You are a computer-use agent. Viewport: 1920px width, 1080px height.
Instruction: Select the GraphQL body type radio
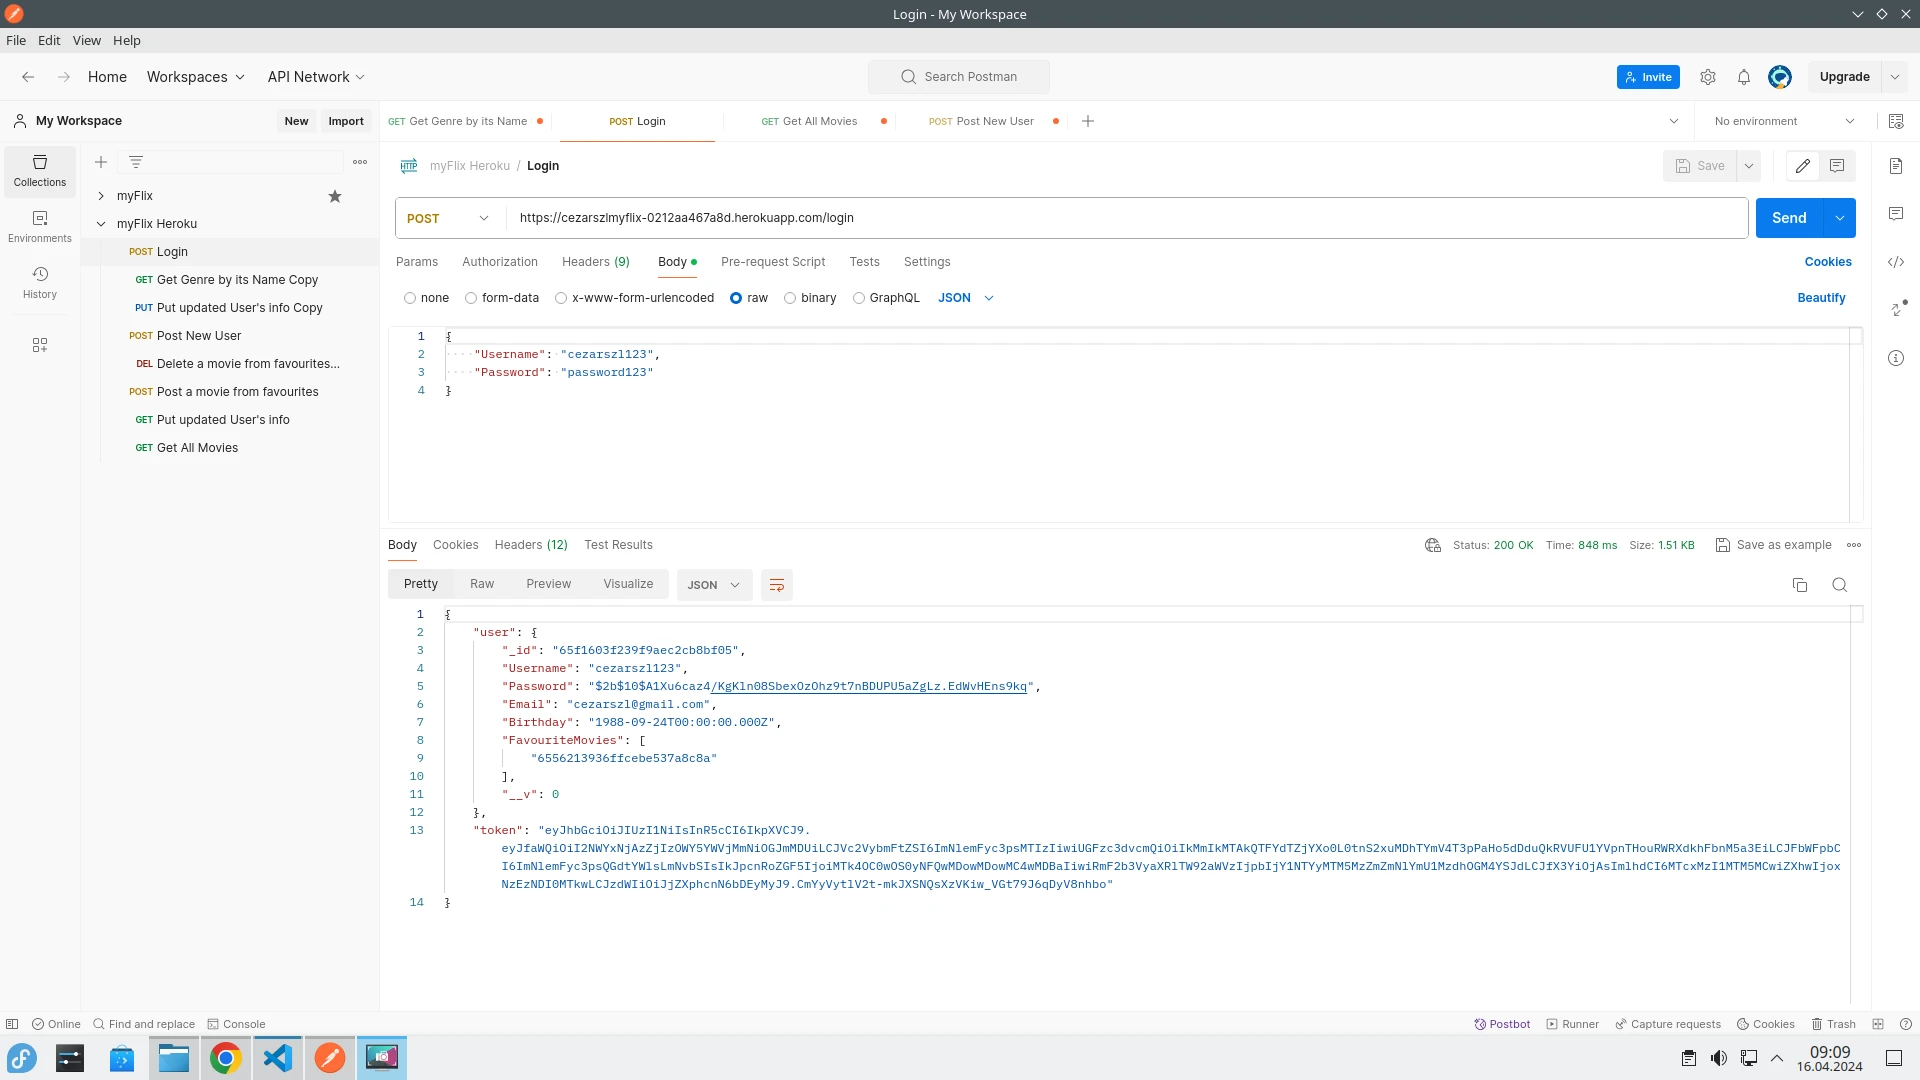[x=859, y=298]
